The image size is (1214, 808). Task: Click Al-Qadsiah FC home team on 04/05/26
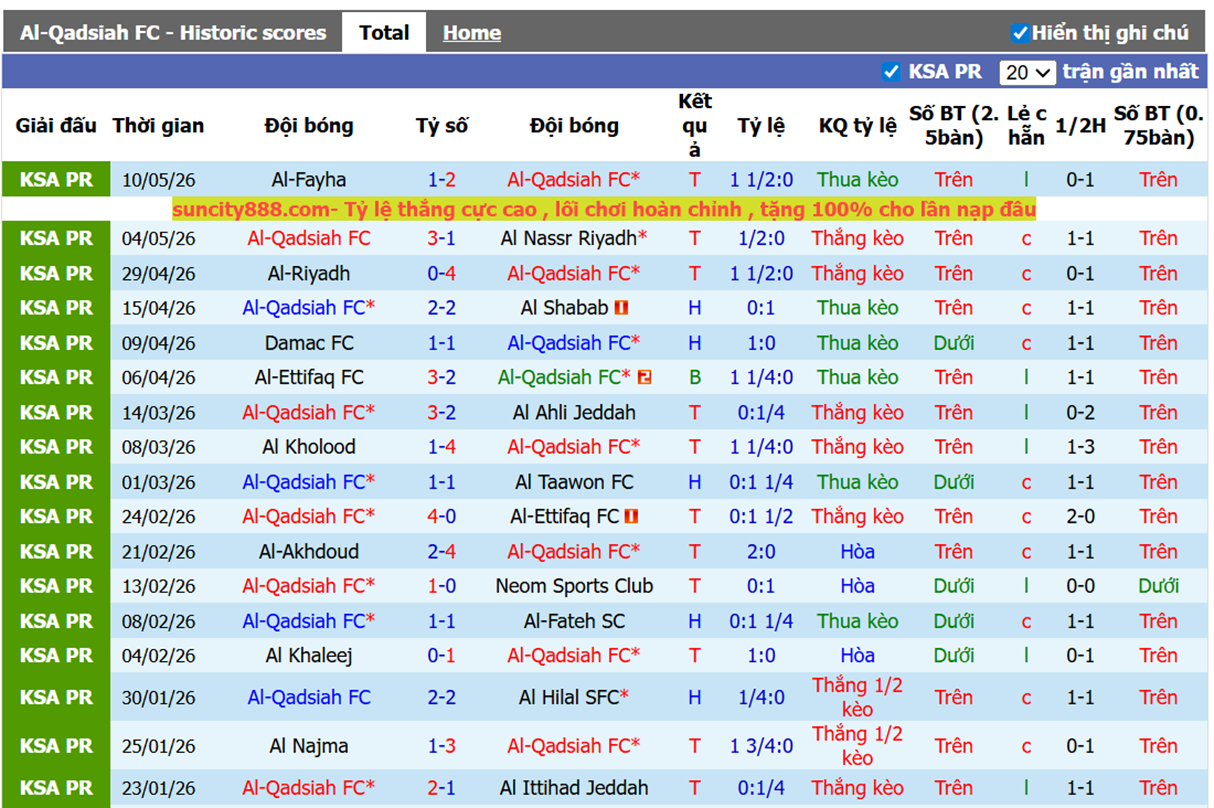[x=309, y=238]
